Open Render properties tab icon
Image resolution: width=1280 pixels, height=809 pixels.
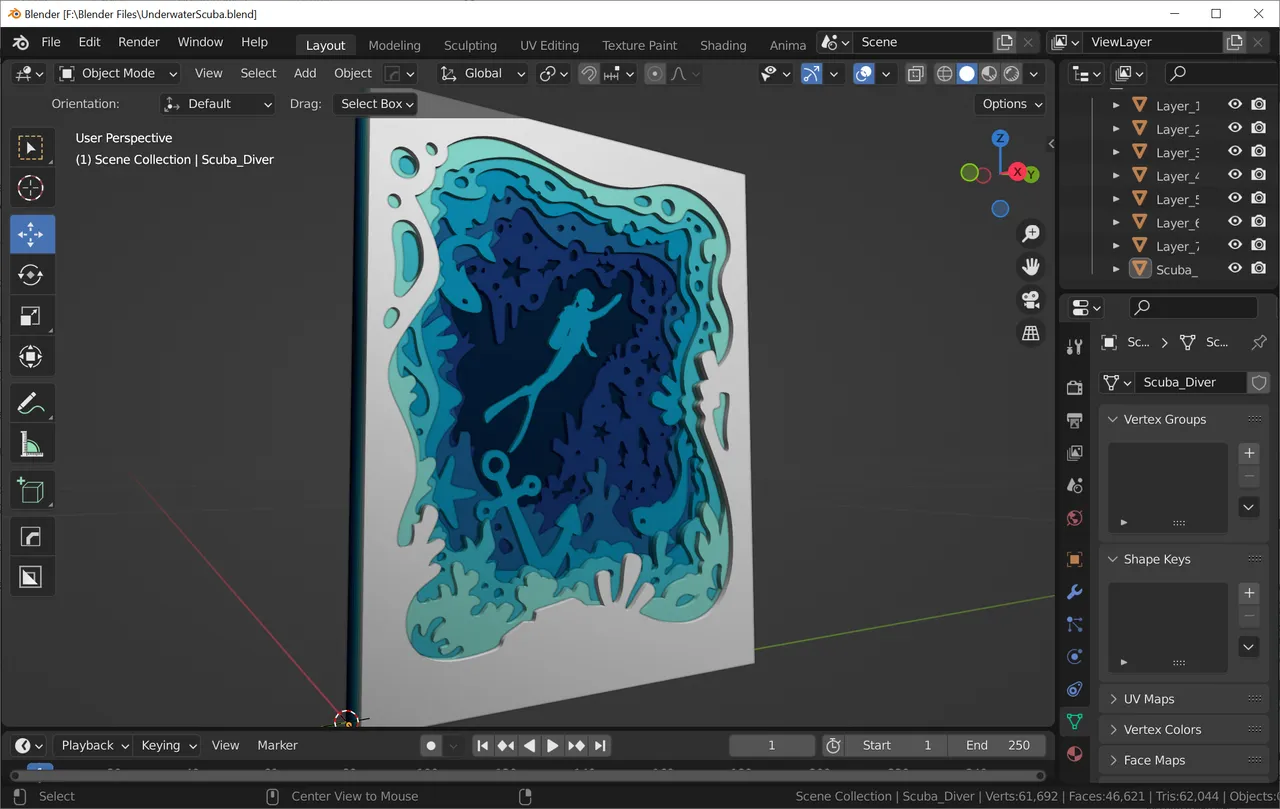(1075, 388)
